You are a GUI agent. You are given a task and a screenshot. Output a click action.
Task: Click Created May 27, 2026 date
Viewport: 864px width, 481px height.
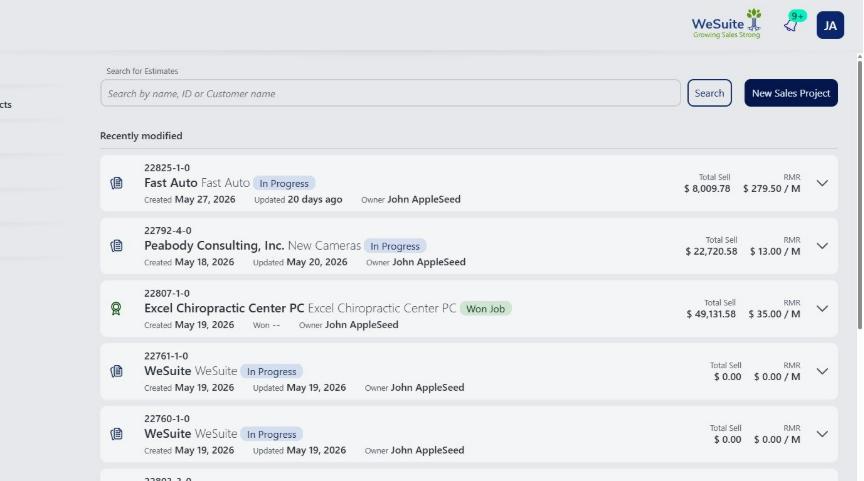[x=190, y=199]
